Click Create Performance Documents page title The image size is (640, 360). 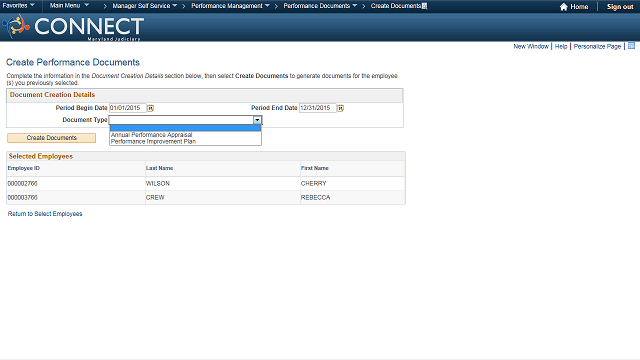pos(73,62)
